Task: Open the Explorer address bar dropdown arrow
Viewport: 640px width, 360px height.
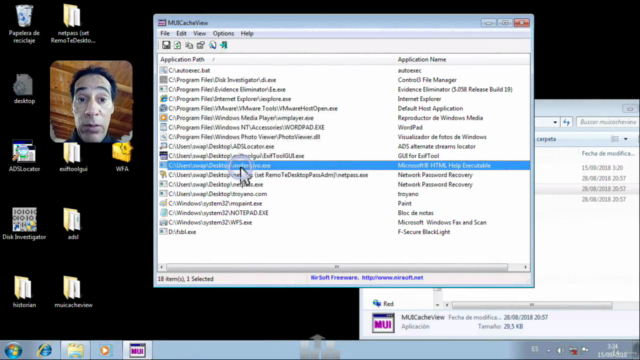Action: pos(555,122)
